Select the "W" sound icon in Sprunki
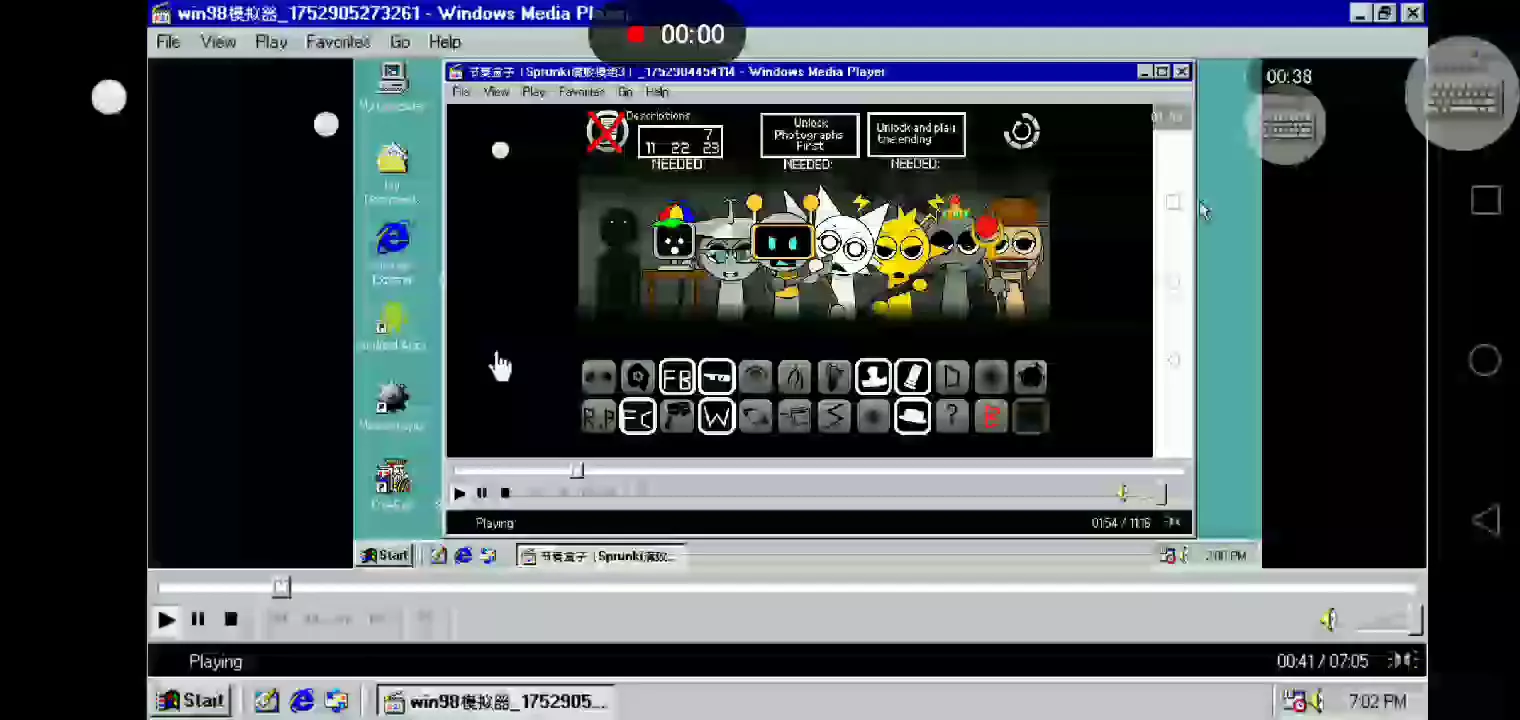Screen dimensions: 1520x720 coord(716,417)
